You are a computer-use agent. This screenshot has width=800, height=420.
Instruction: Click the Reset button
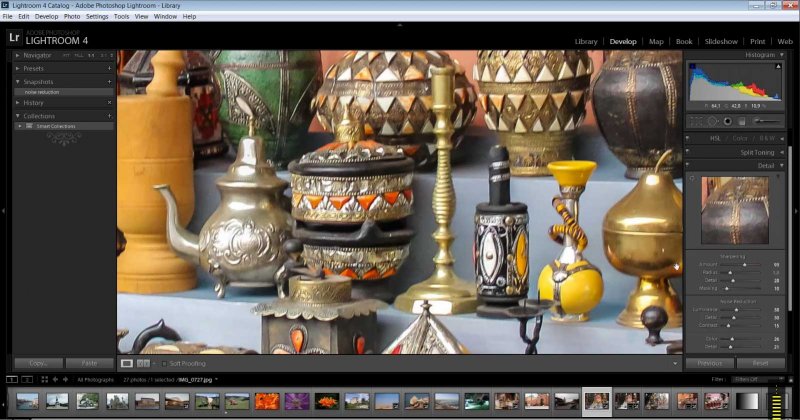760,363
